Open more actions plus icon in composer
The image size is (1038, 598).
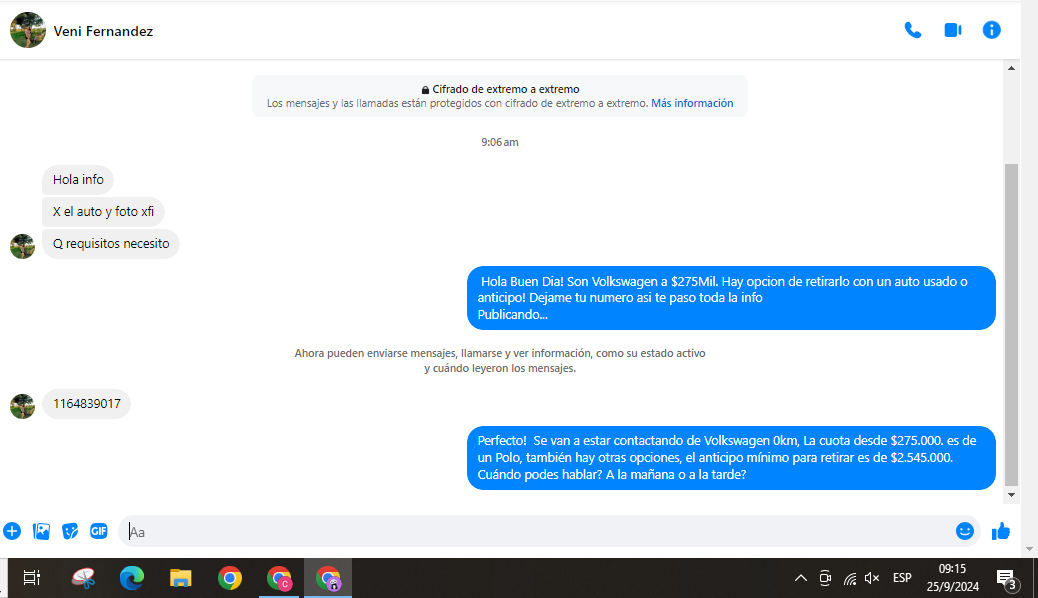pos(12,531)
